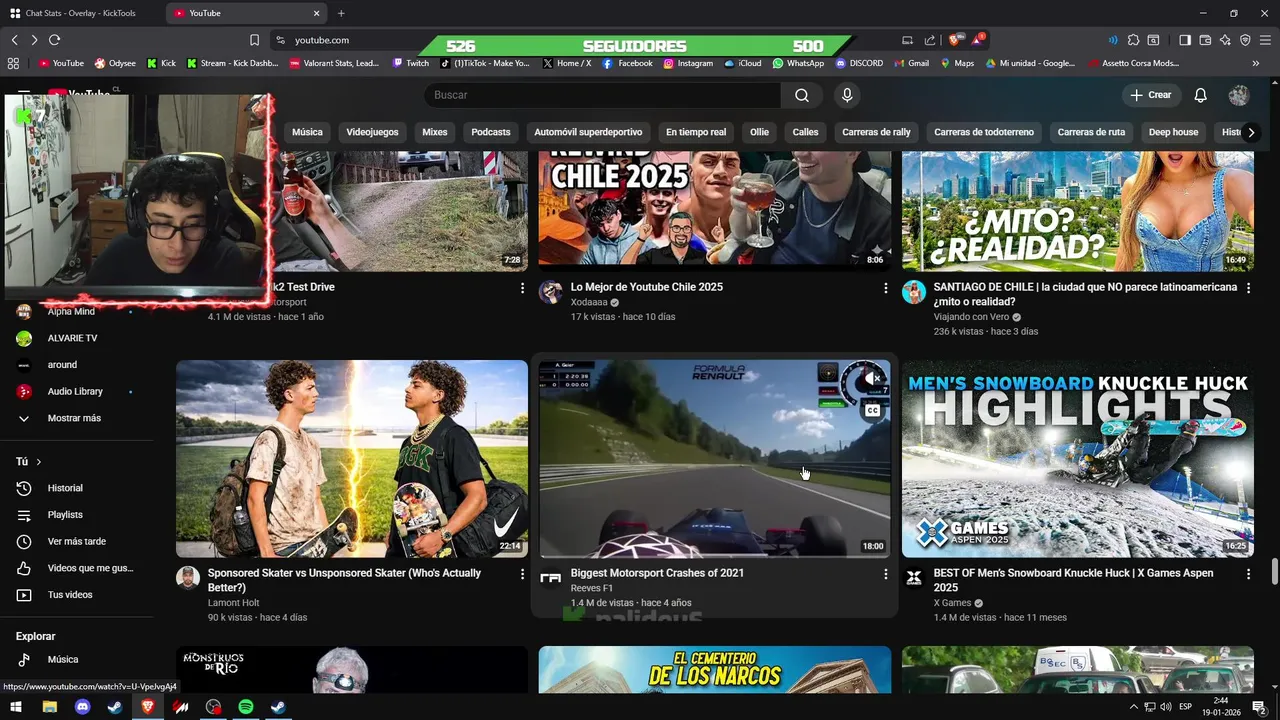Open Sponsored Skater vs Unsponsored thumbnail

(x=352, y=459)
